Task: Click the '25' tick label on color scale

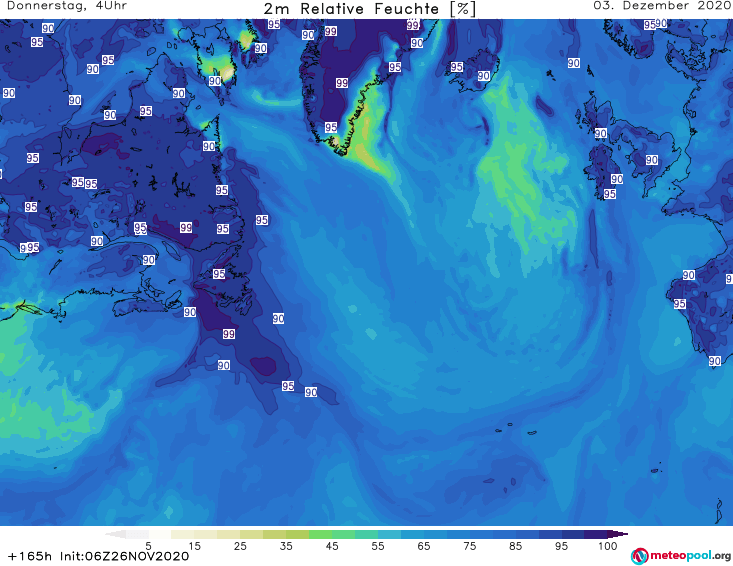Action: [x=240, y=546]
